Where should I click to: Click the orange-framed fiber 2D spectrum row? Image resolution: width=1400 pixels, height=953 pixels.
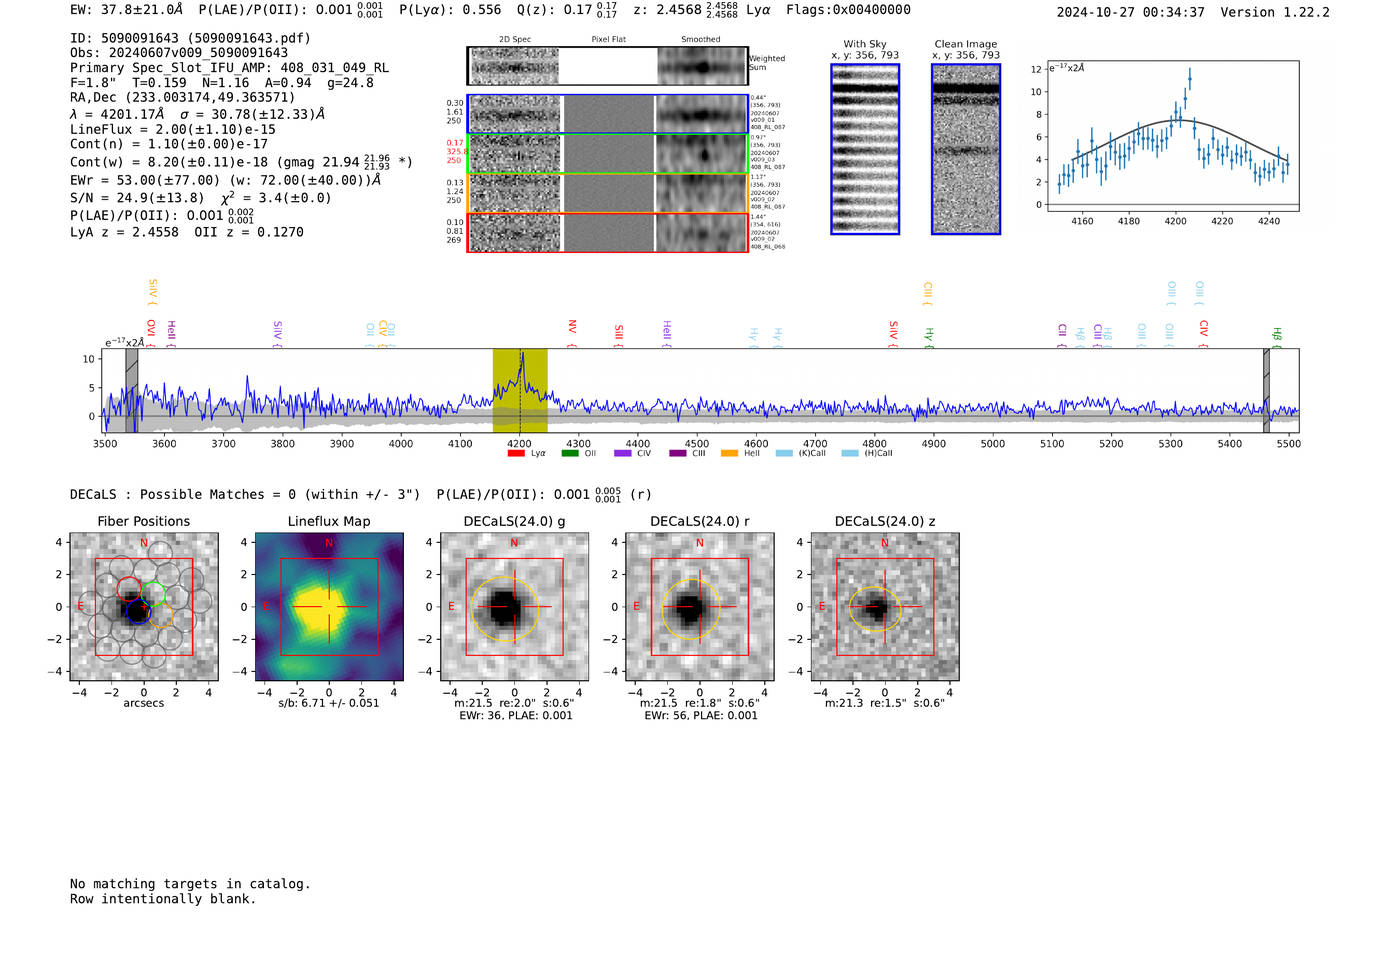(607, 193)
